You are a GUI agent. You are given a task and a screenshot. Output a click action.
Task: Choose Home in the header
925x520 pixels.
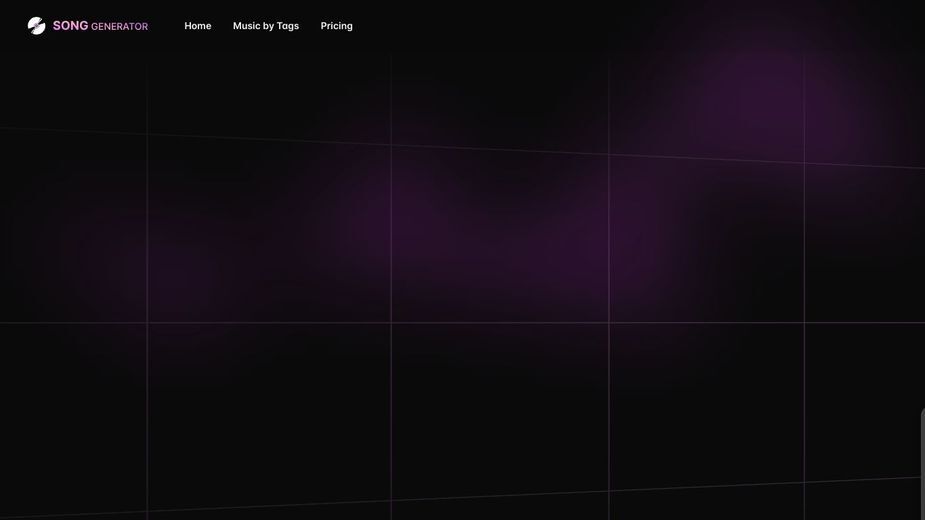click(198, 26)
